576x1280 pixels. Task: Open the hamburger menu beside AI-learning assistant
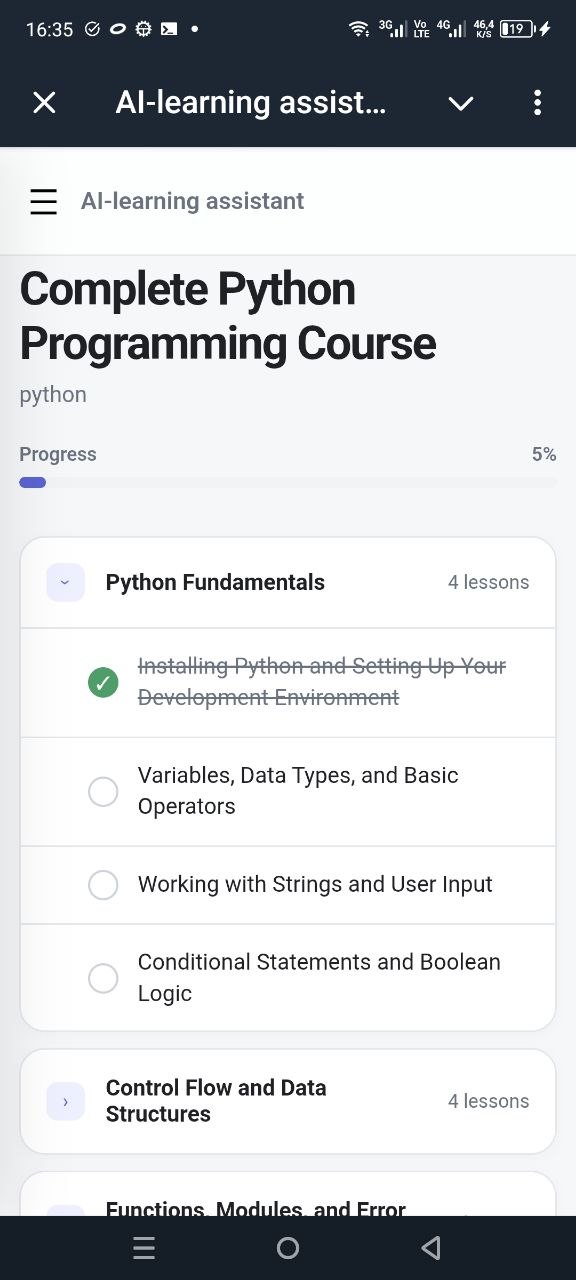[x=44, y=201]
